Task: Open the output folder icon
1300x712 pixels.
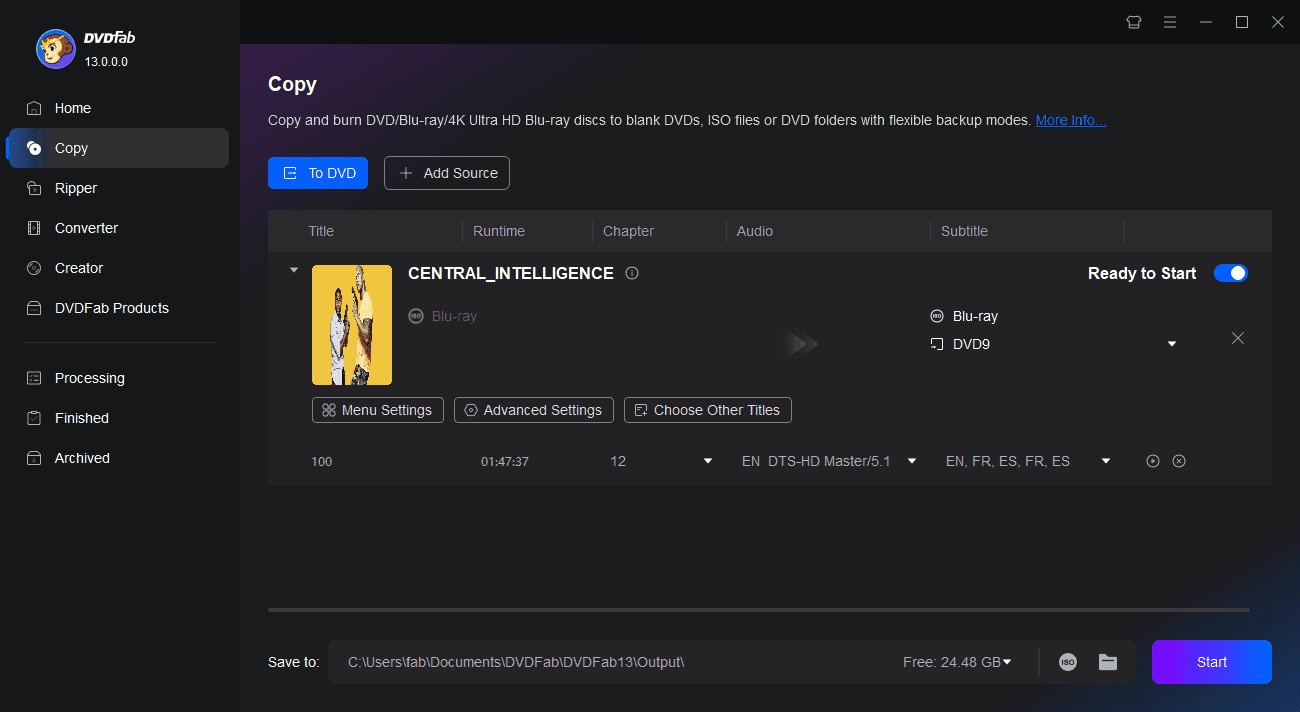Action: coord(1107,662)
